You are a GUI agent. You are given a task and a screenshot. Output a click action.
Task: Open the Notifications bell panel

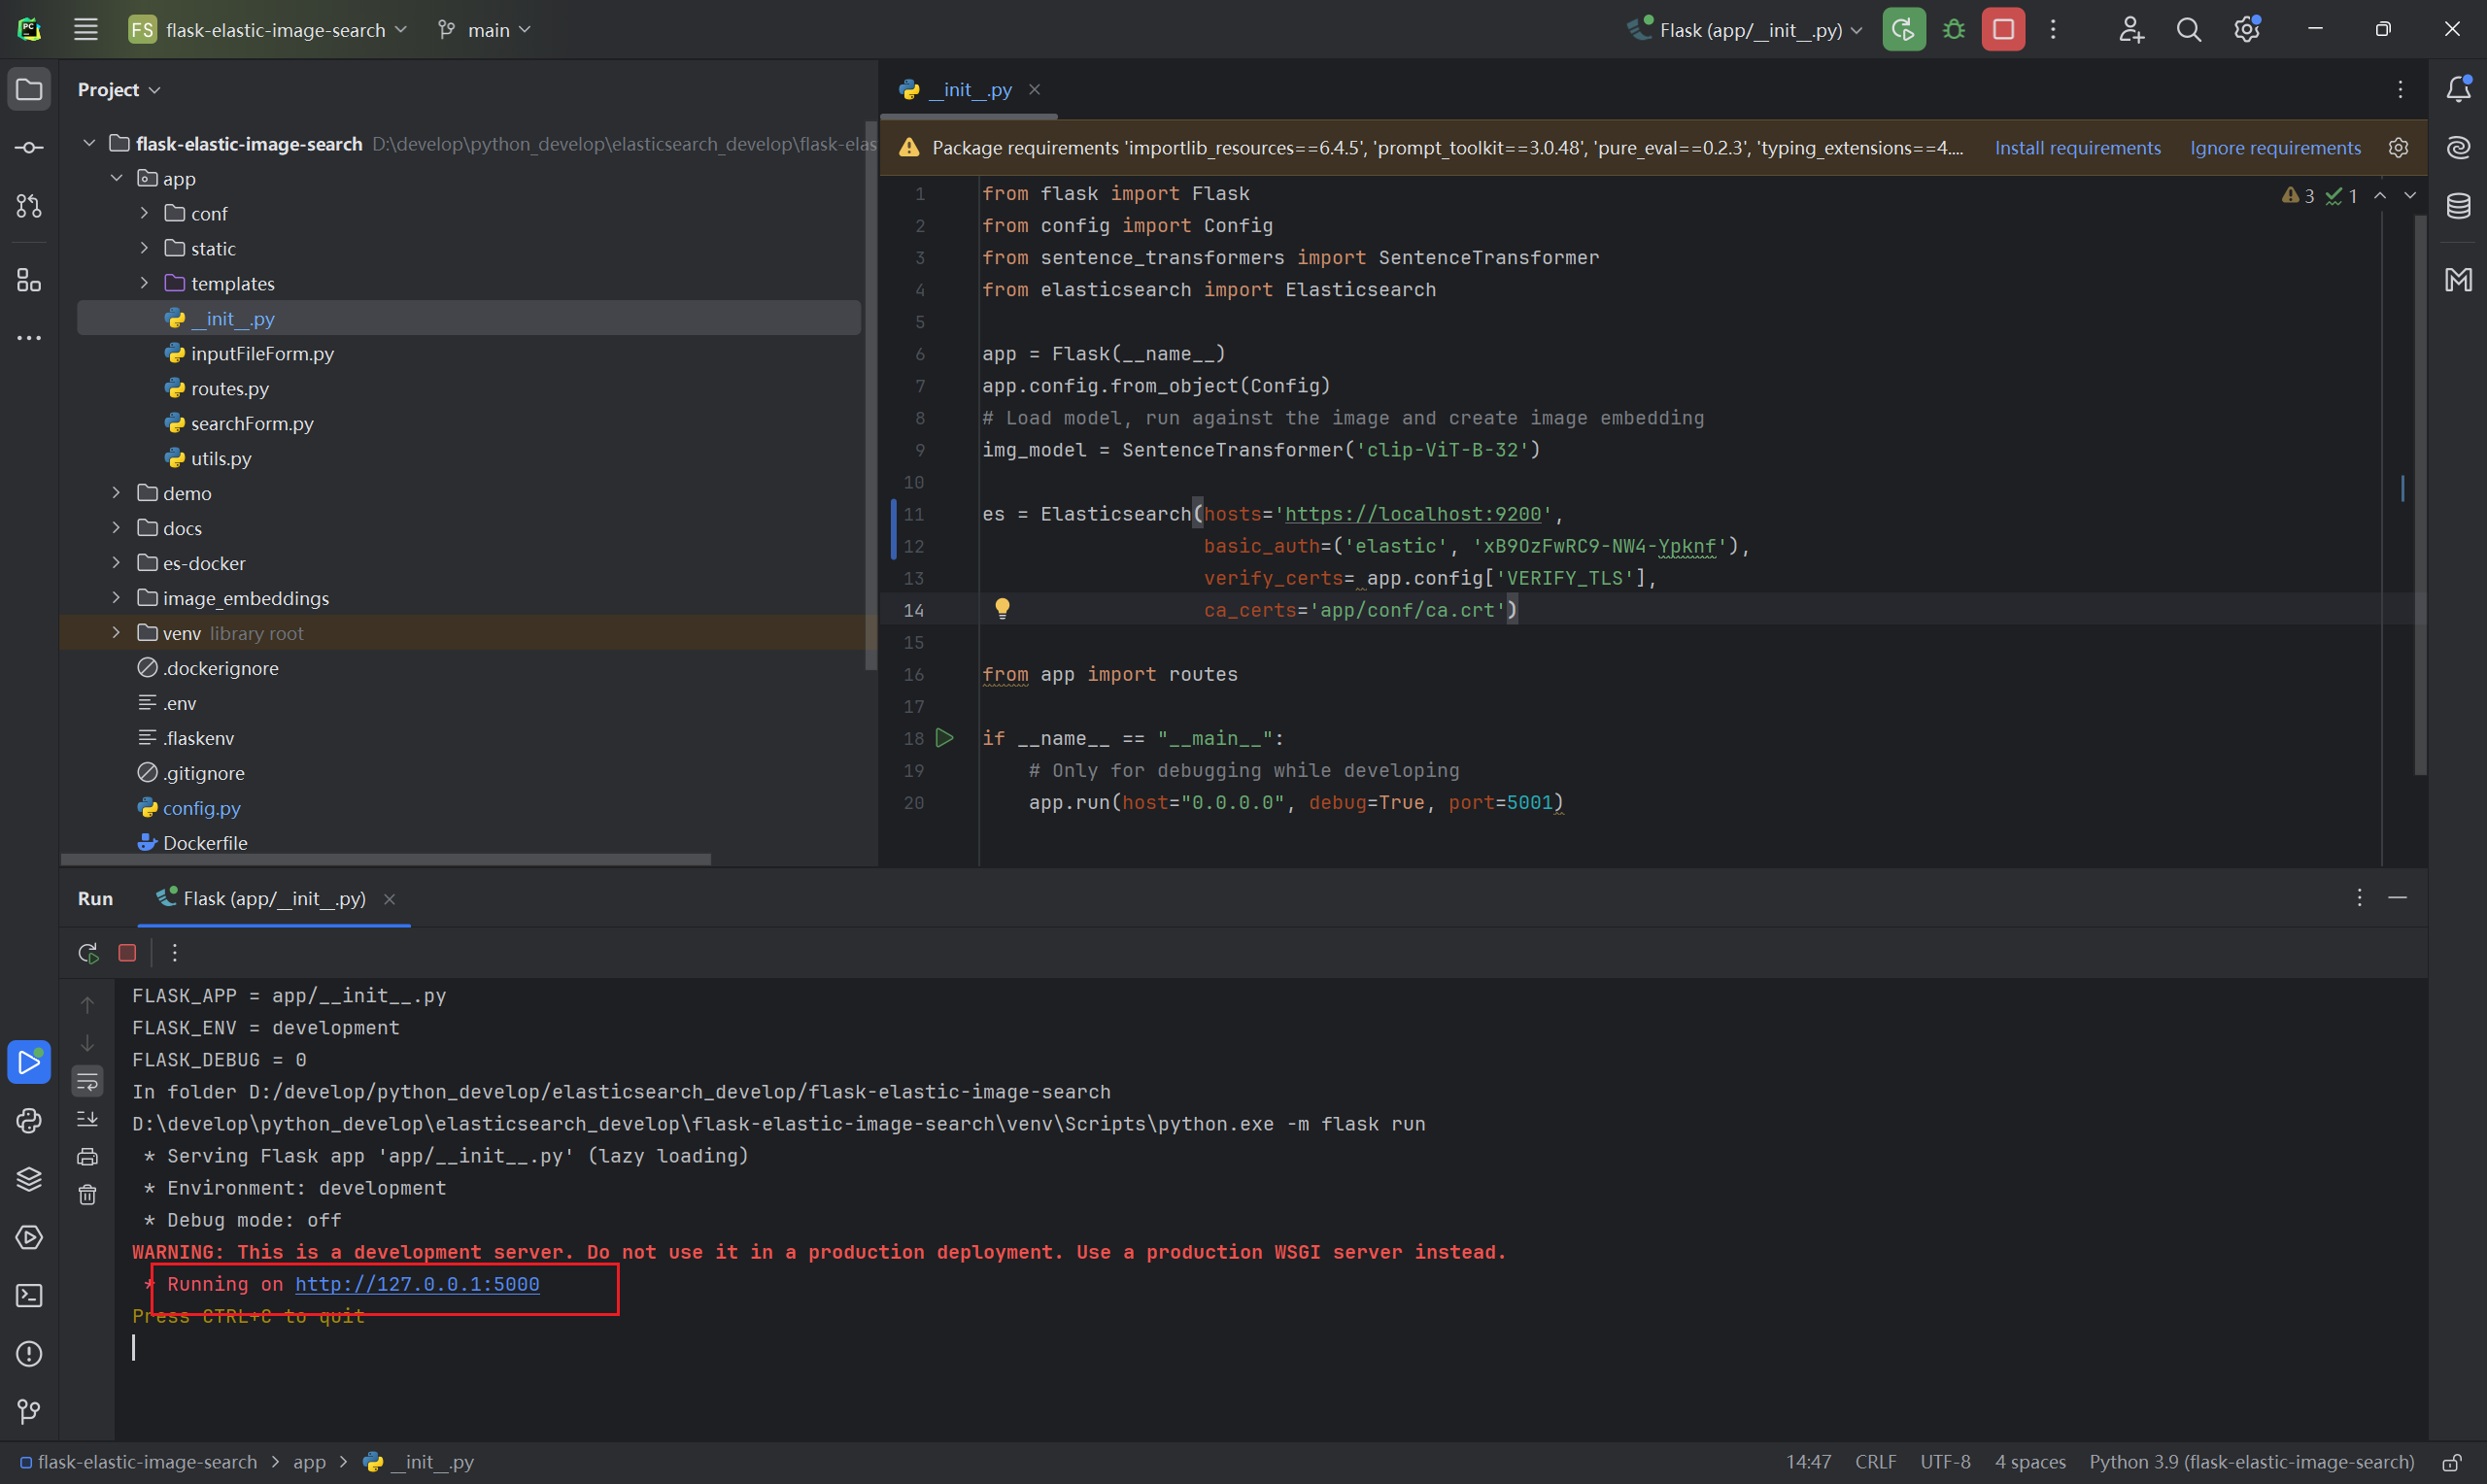pos(2459,90)
